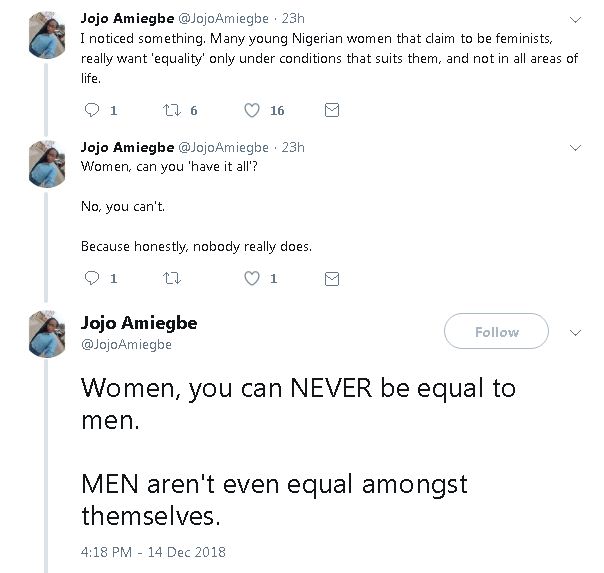Open the first tweet's chevron menu
Image resolution: width=604 pixels, height=573 pixels.
pos(575,19)
